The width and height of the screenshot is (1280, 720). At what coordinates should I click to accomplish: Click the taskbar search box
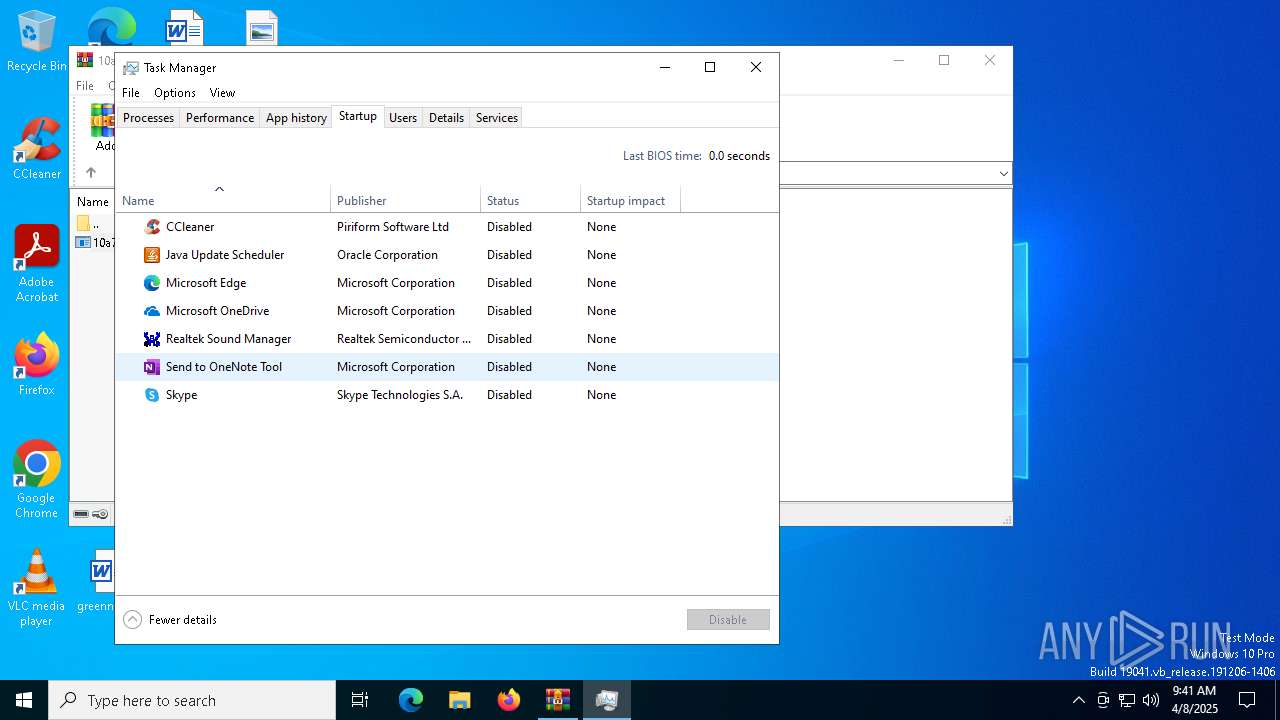point(192,700)
